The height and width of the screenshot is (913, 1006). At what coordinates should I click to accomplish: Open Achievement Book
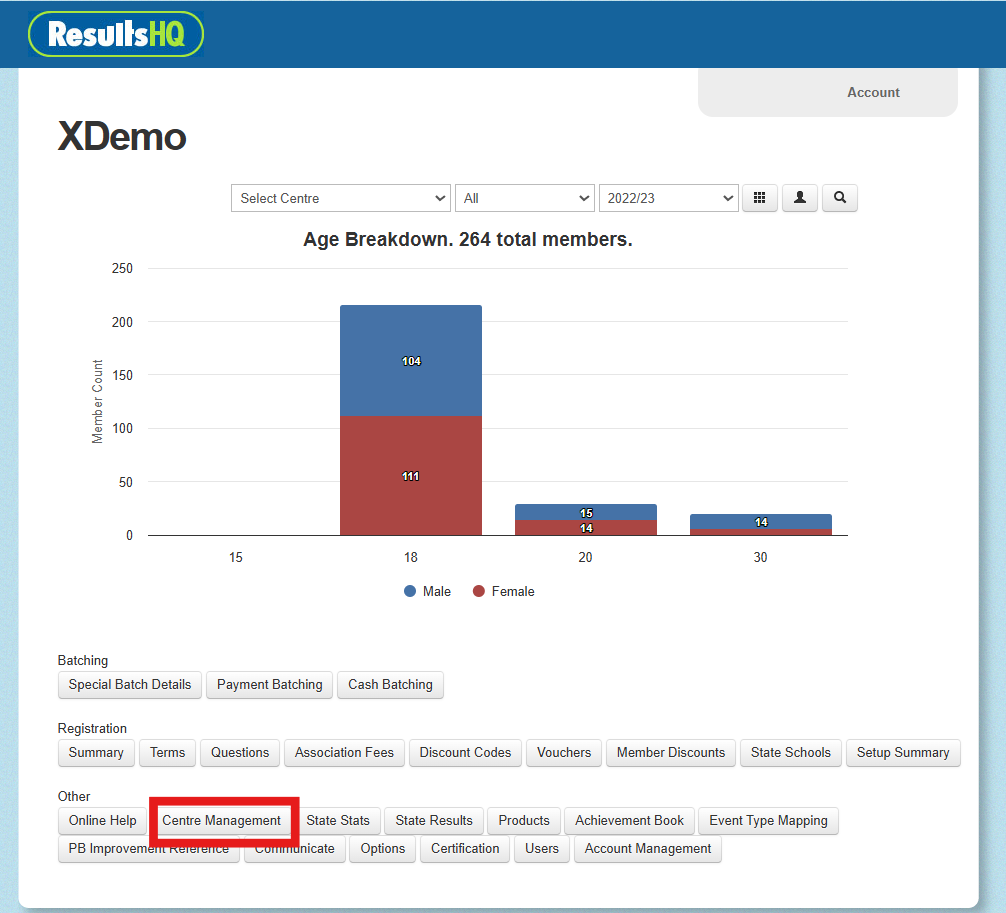(x=629, y=821)
